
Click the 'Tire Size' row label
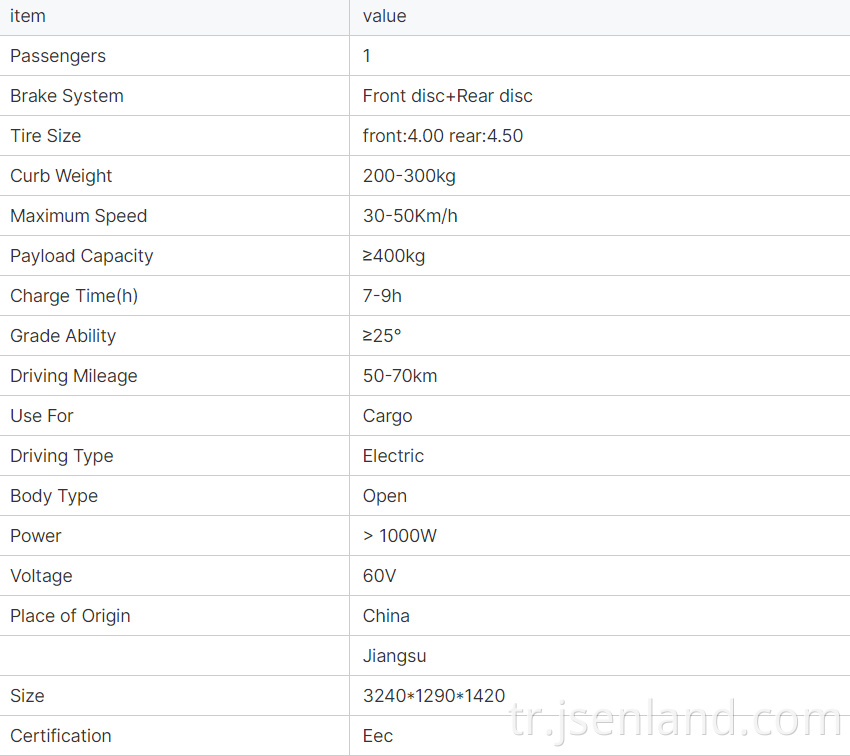[46, 135]
